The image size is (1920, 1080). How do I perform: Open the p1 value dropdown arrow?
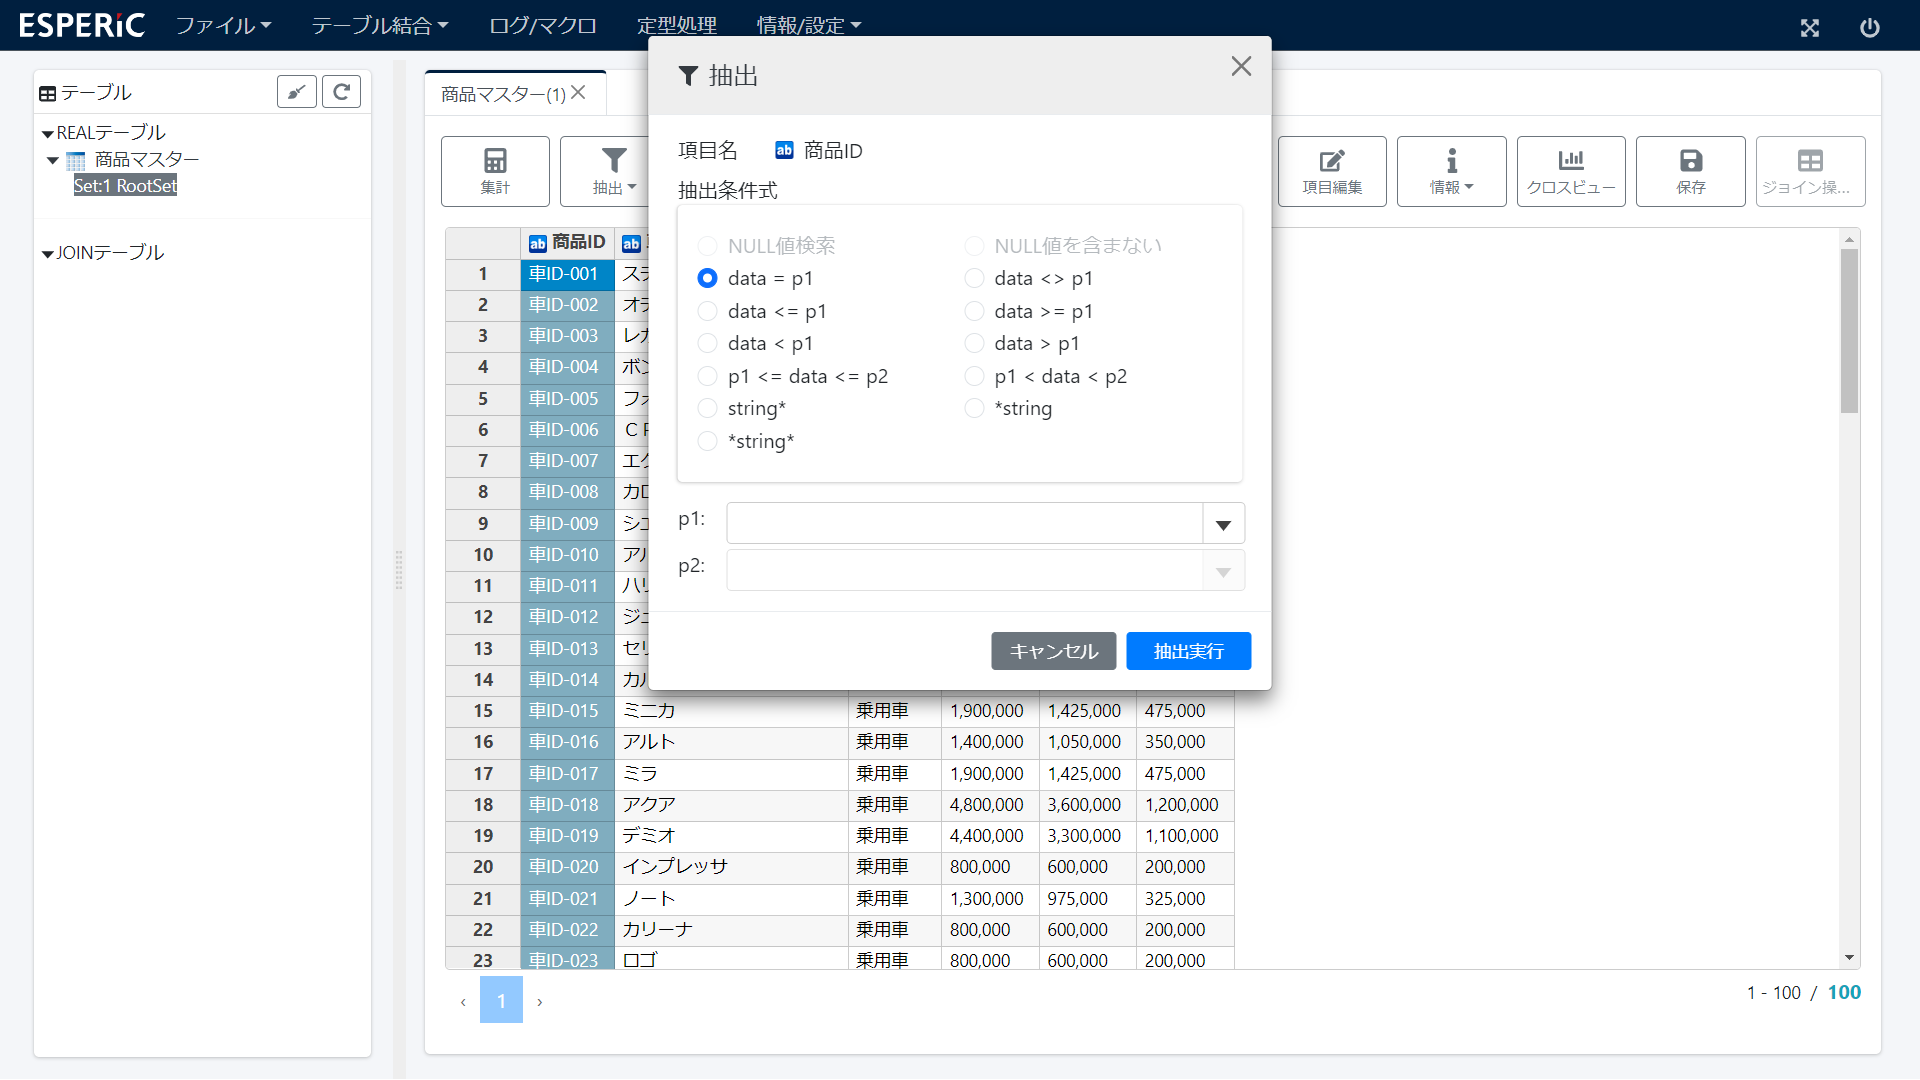(x=1222, y=524)
